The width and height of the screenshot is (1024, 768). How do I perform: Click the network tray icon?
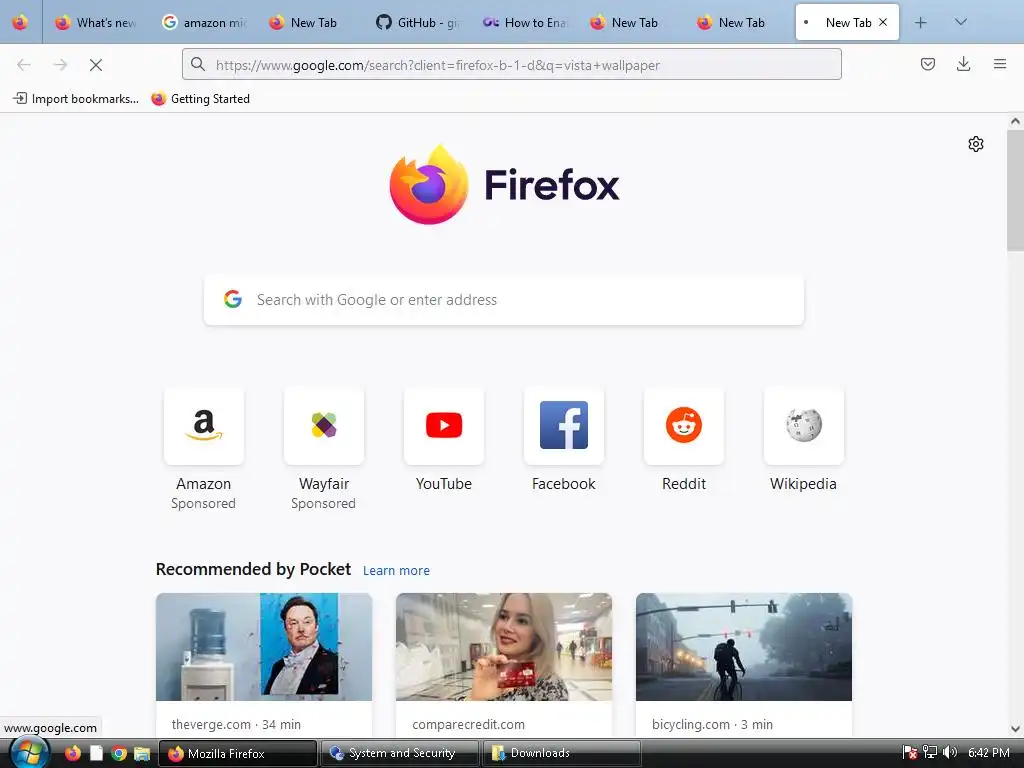click(930, 752)
